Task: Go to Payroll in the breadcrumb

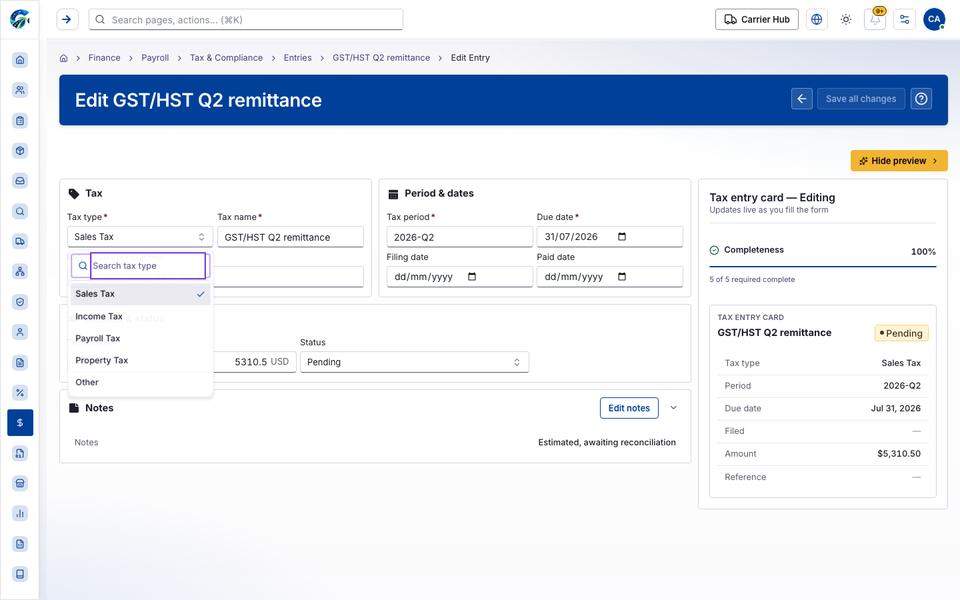Action: (155, 58)
